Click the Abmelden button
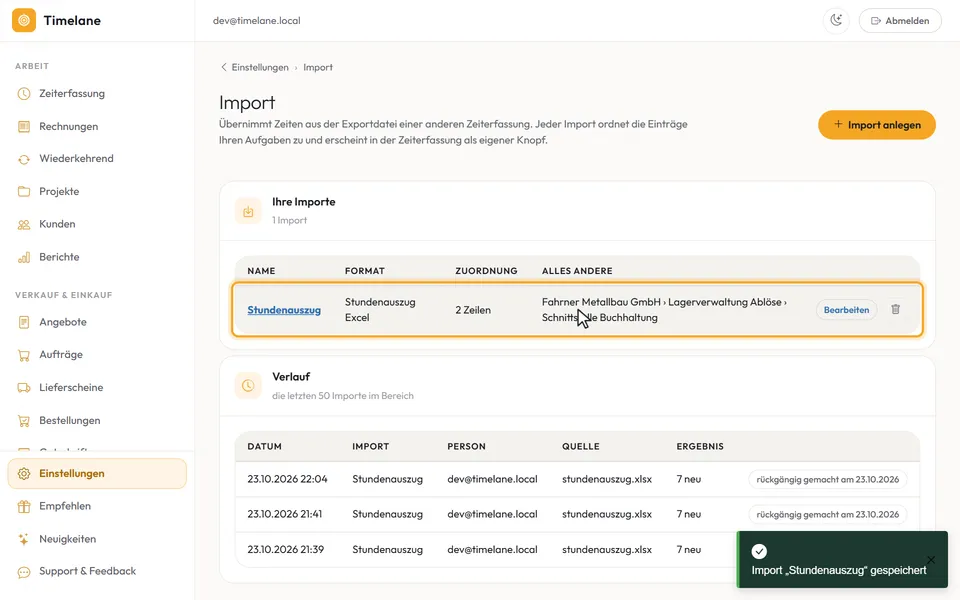This screenshot has height=600, width=960. point(900,20)
